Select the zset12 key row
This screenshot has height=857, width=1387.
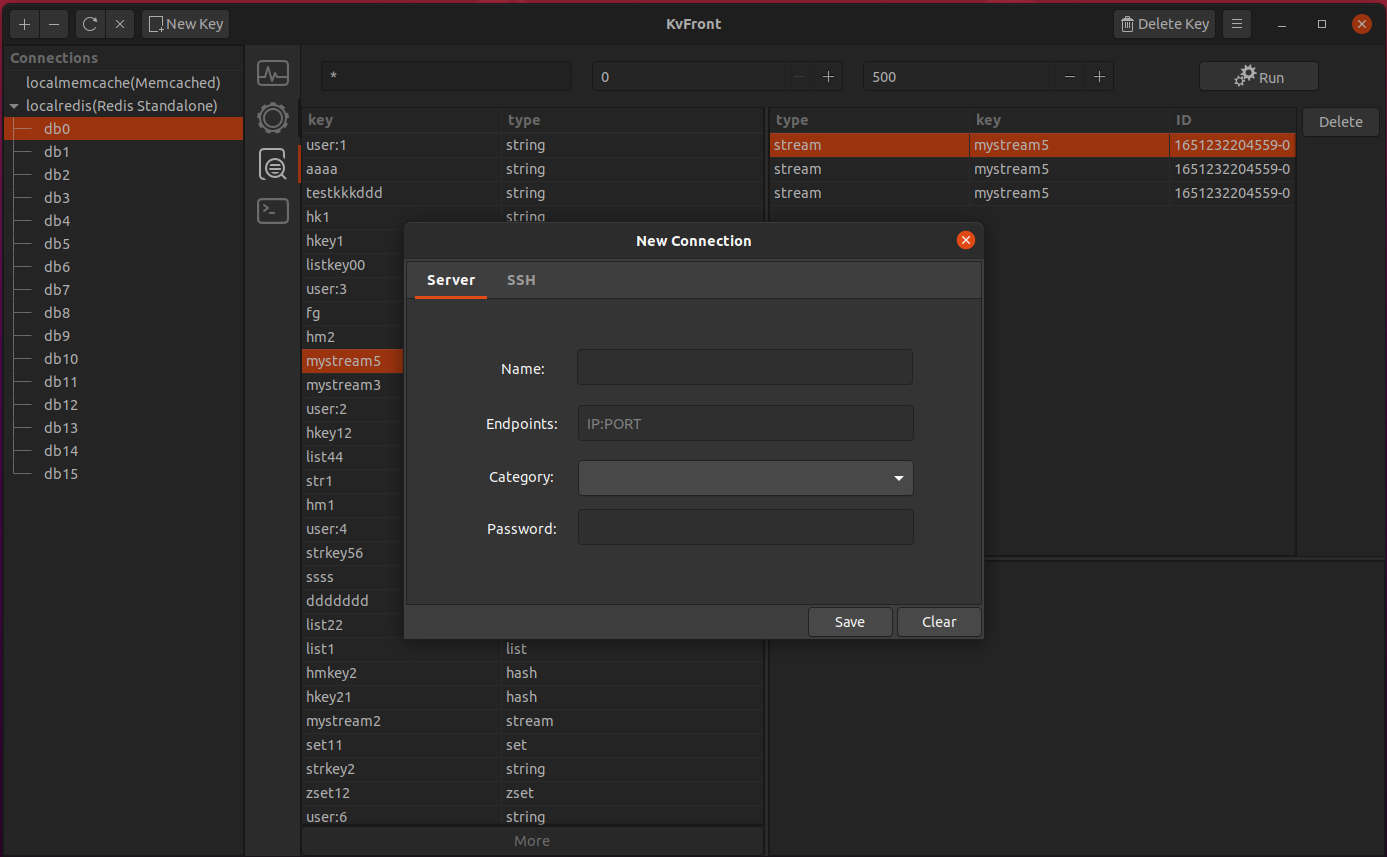(532, 793)
